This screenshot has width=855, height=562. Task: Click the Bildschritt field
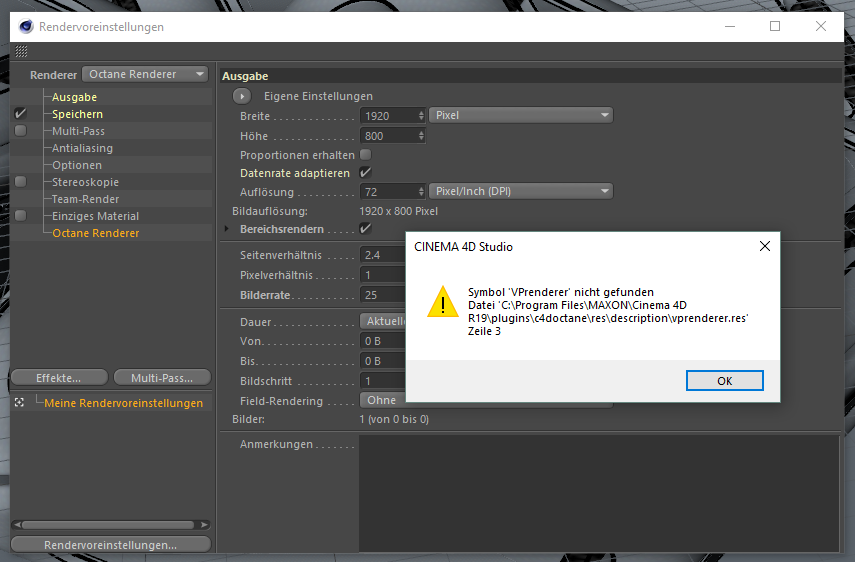pyautogui.click(x=383, y=380)
